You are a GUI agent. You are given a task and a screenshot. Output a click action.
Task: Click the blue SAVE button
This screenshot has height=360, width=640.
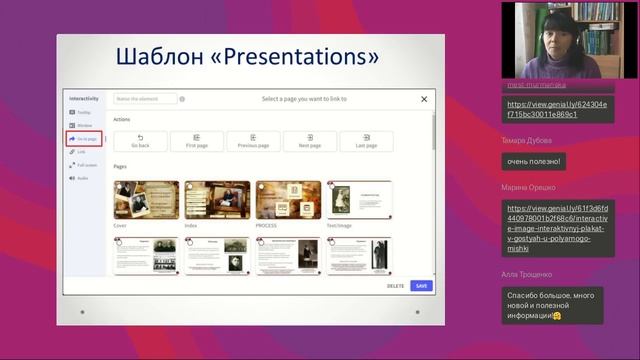click(421, 286)
